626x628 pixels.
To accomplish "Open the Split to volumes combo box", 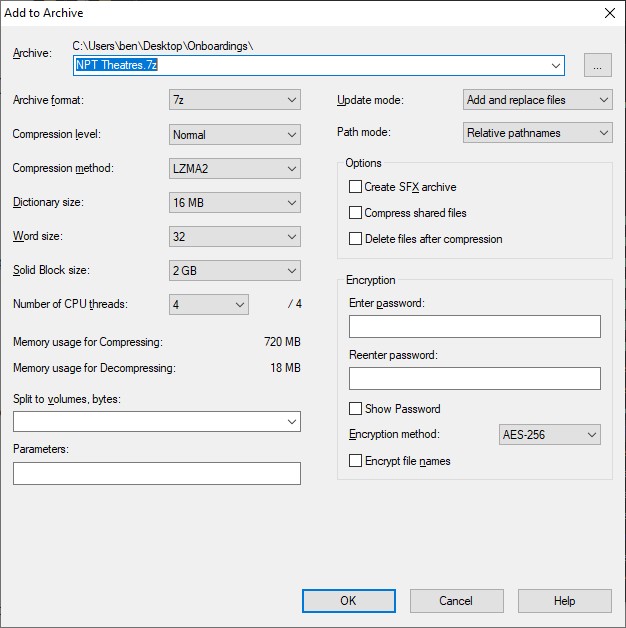I will pyautogui.click(x=157, y=421).
